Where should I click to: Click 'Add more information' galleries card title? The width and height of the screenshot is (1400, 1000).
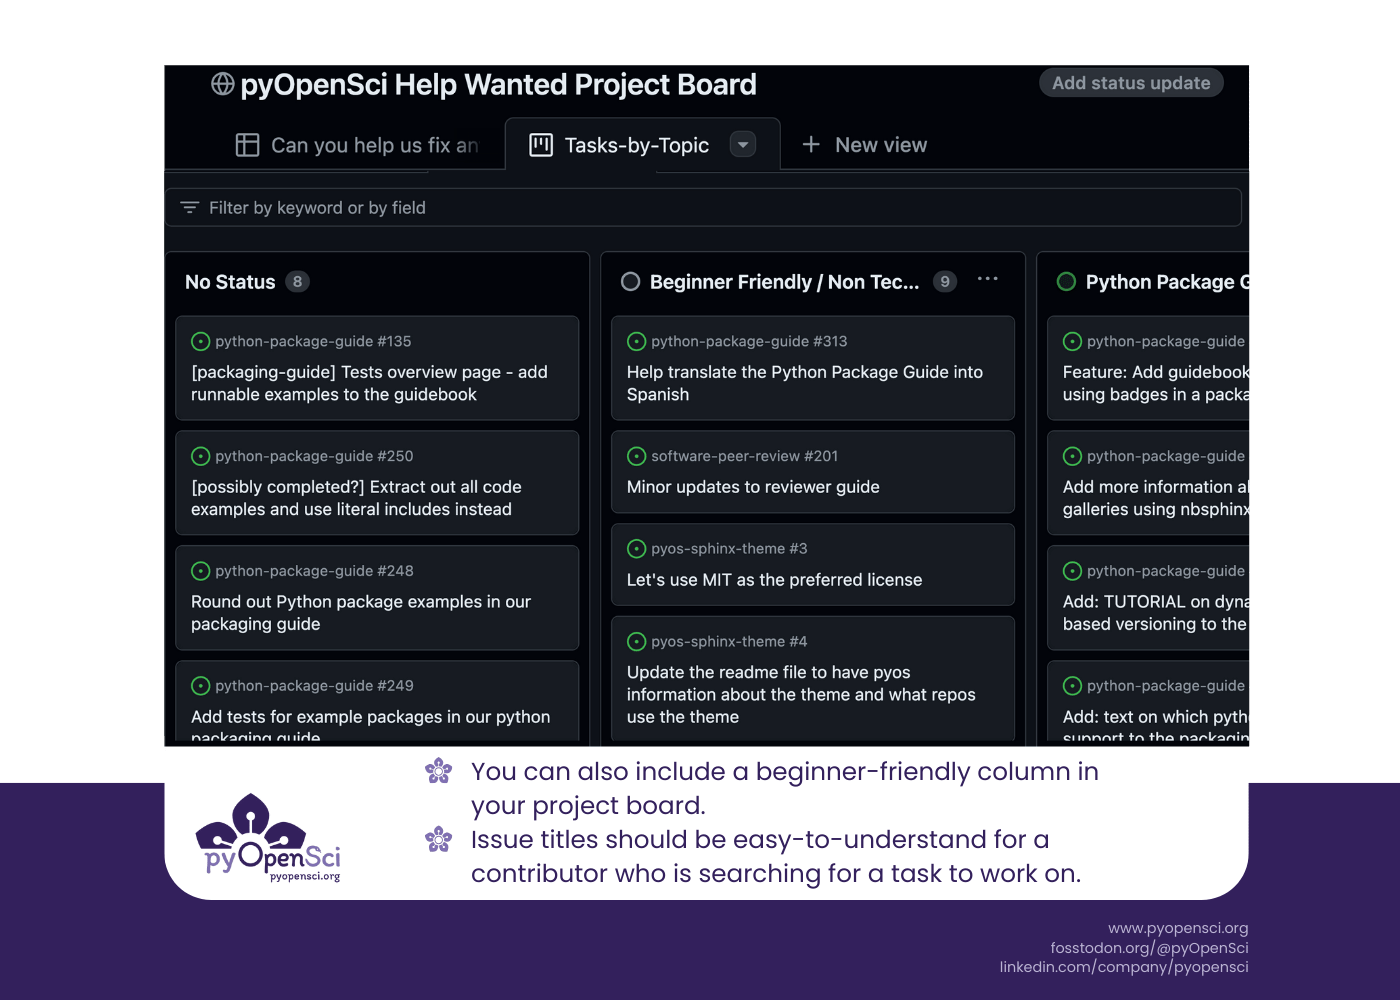click(x=1156, y=498)
